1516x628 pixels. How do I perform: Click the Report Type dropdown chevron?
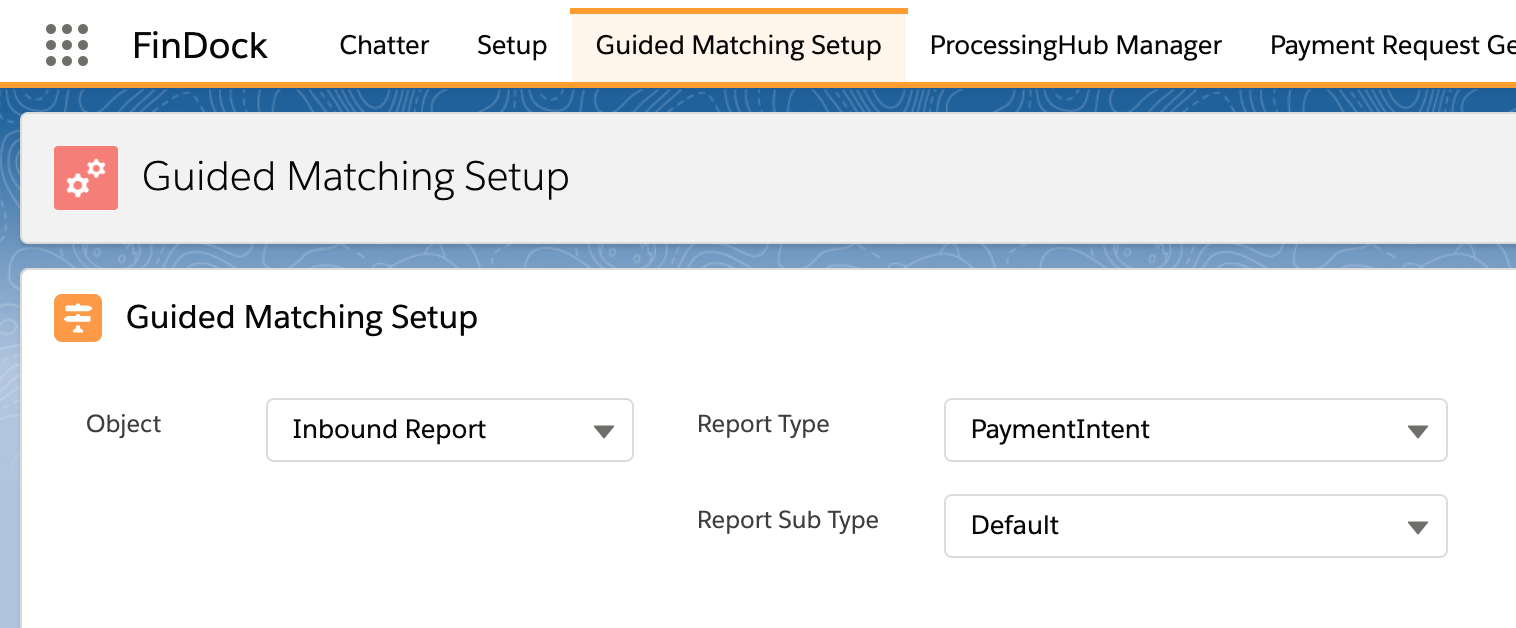tap(1417, 430)
